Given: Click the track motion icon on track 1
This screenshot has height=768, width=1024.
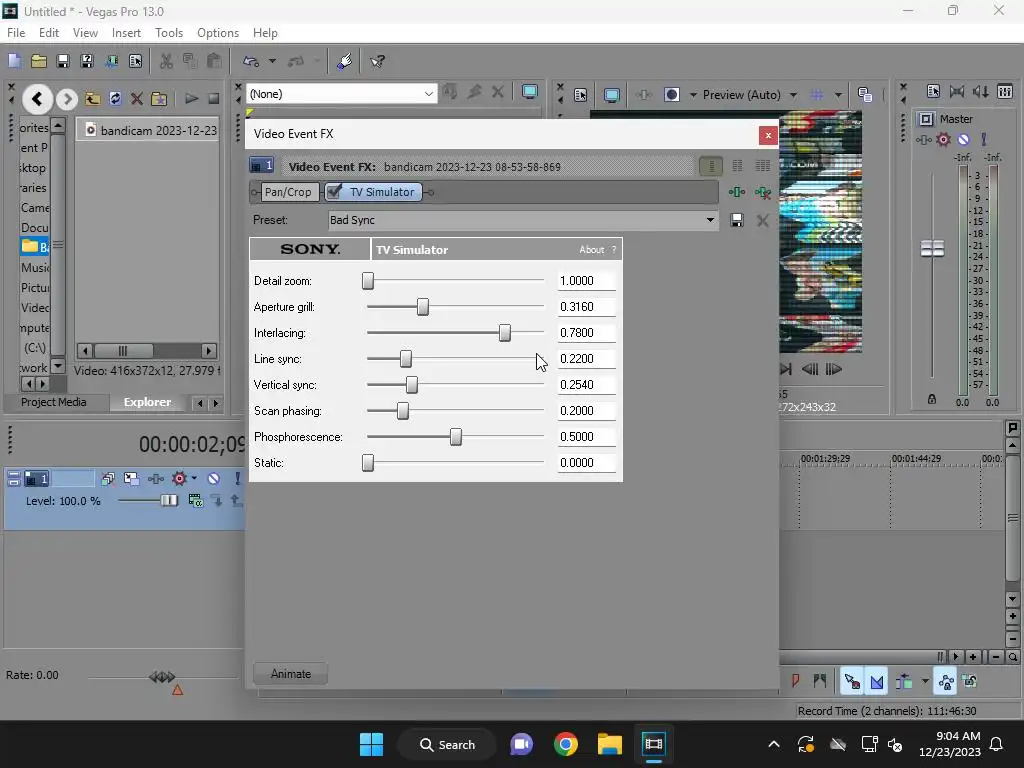Looking at the screenshot, I should 131,479.
